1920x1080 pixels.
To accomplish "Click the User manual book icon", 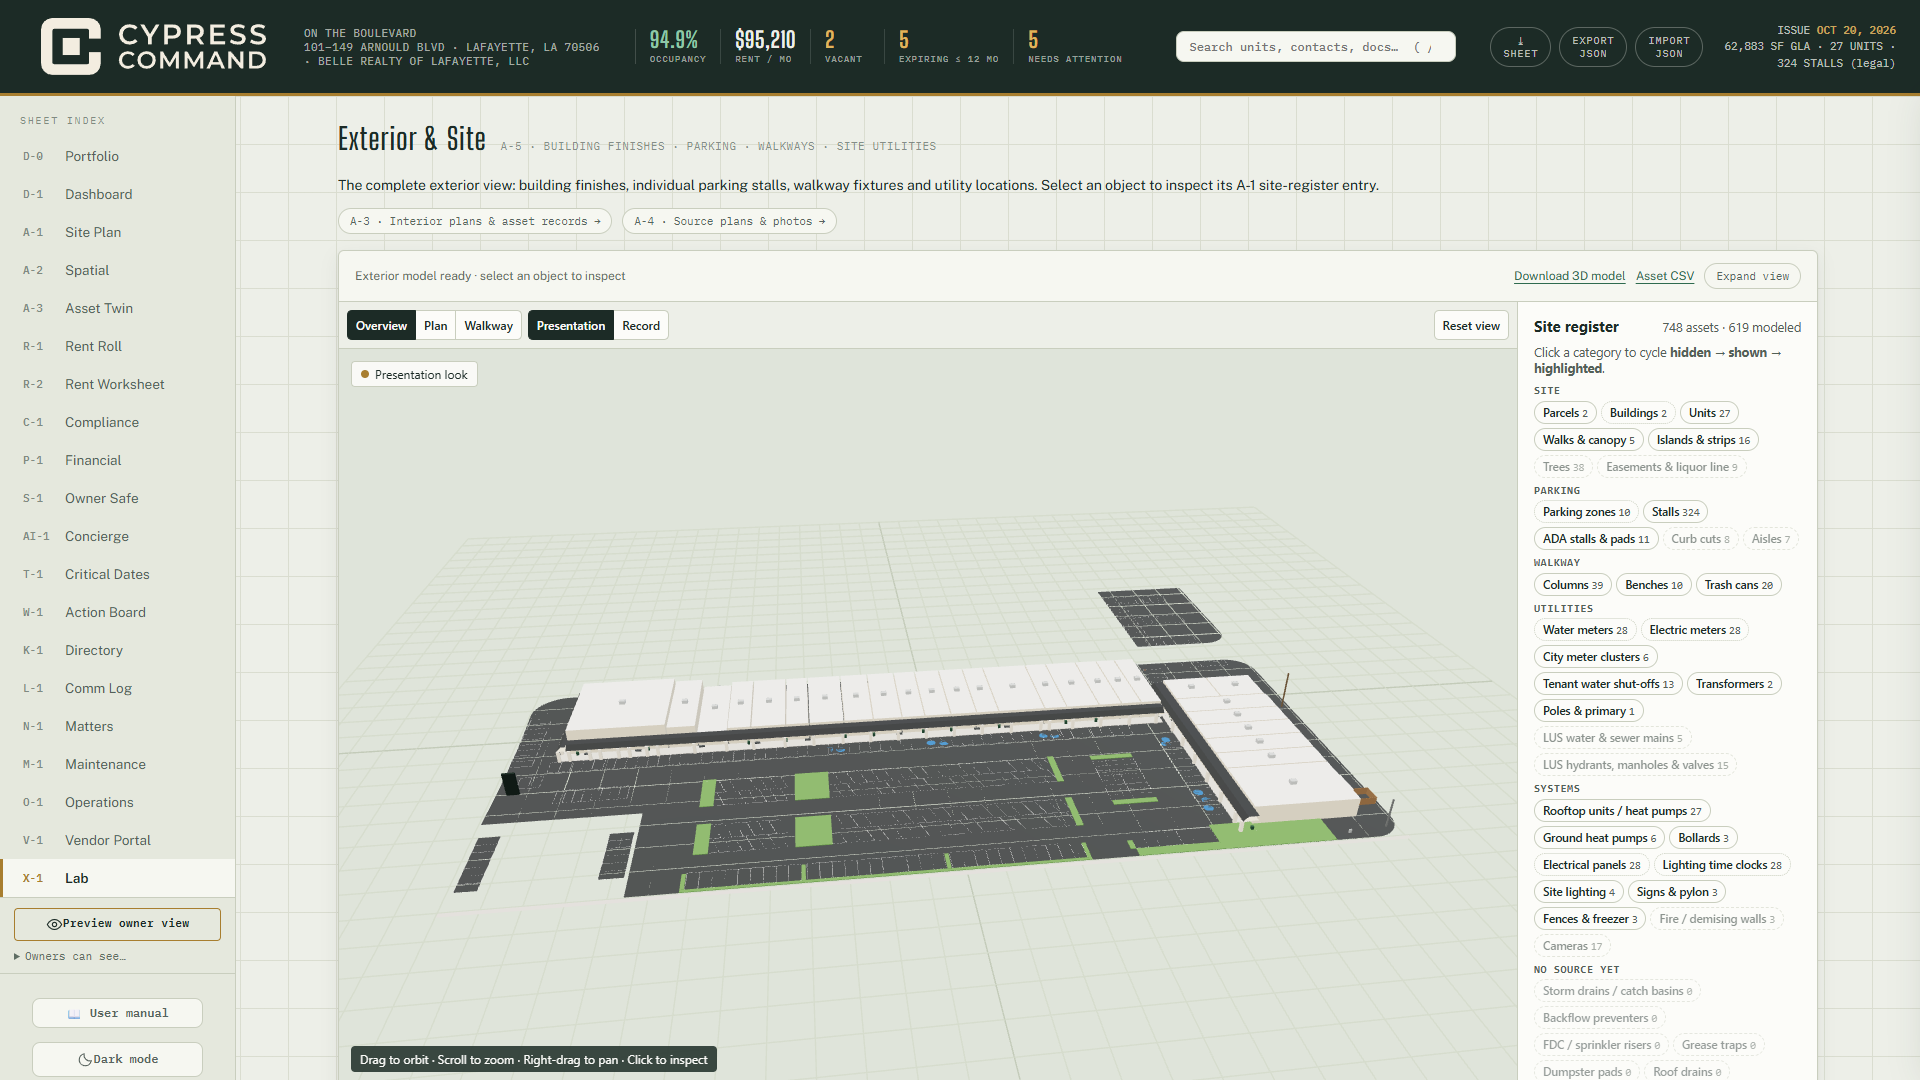I will pos(74,1014).
